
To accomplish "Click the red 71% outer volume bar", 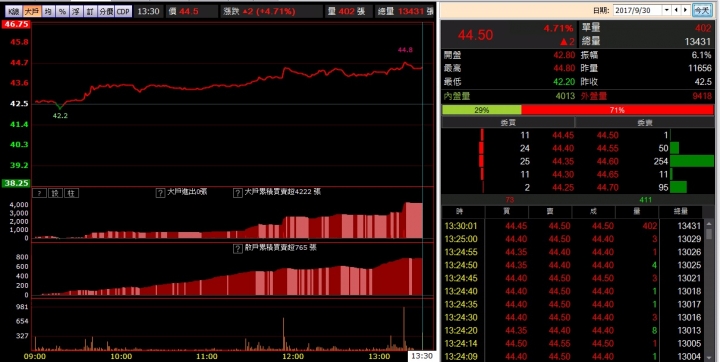I will [618, 110].
